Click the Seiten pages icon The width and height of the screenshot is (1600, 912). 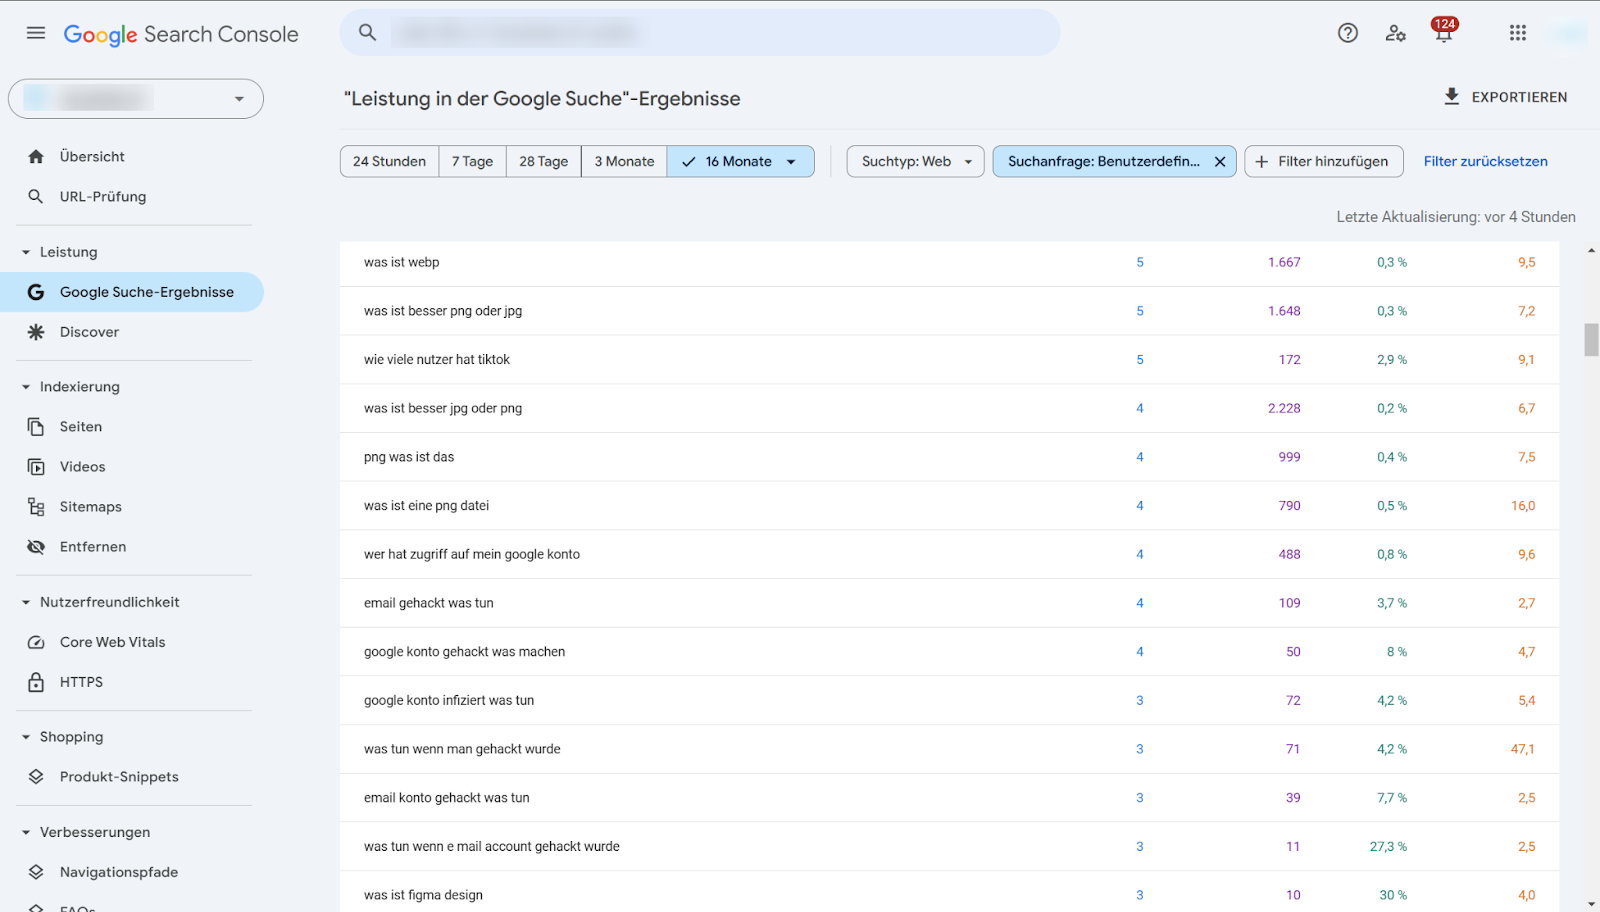point(36,427)
